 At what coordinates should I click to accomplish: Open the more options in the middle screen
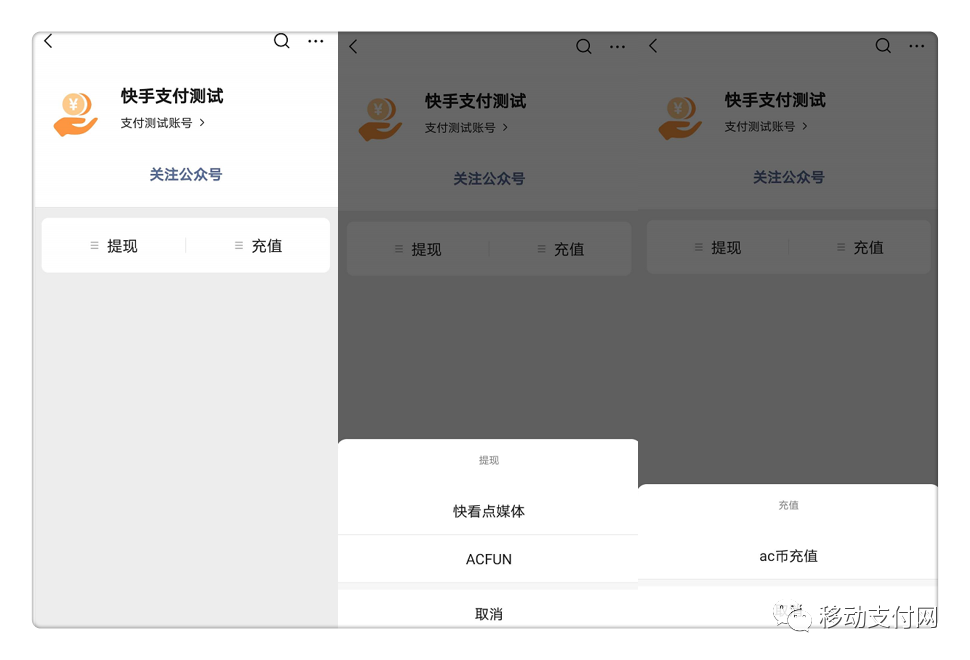[617, 47]
